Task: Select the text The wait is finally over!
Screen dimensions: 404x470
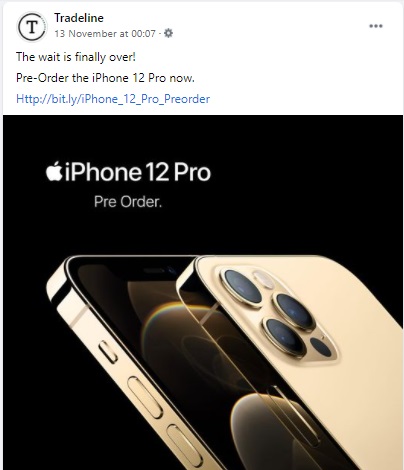Action: [76, 57]
